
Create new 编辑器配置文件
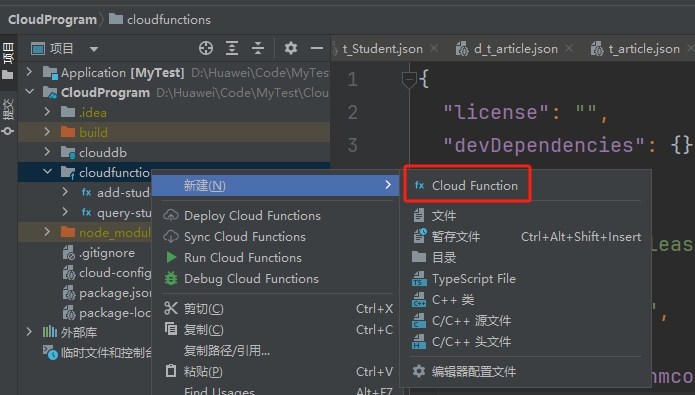(526, 372)
